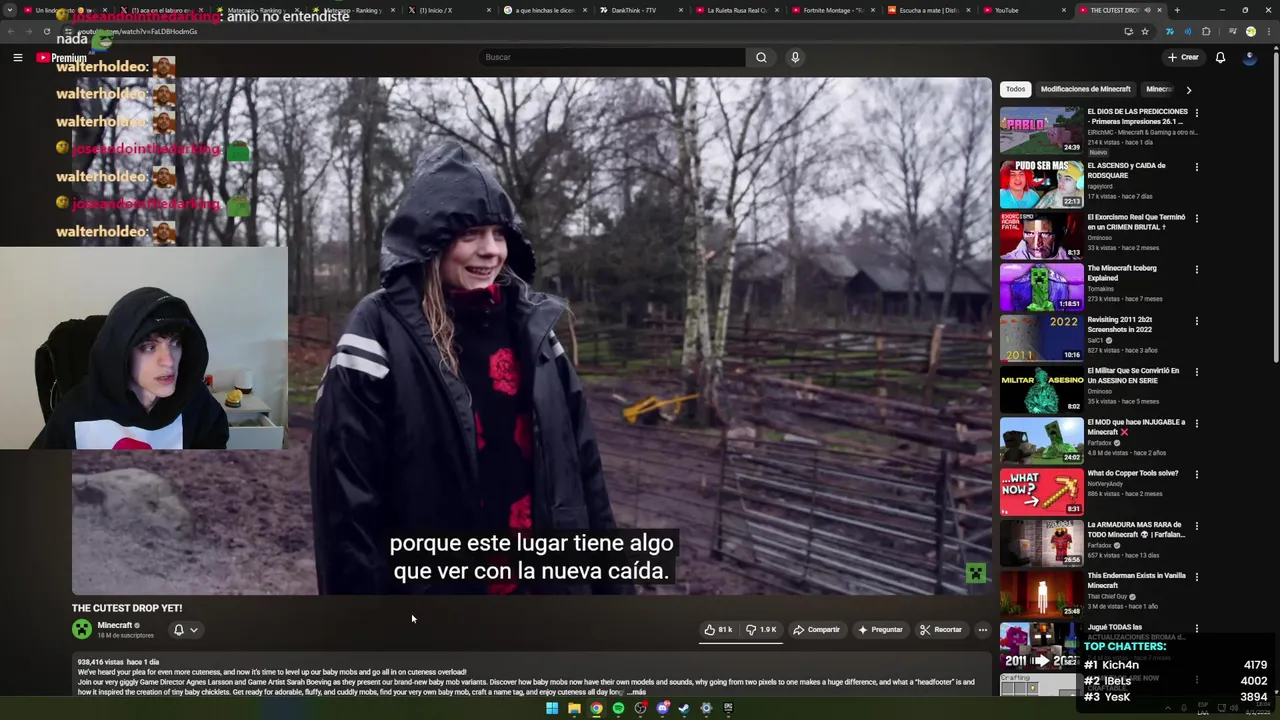Open the PABLO thumbnail video
This screenshot has height=720, width=1280.
(1041, 130)
